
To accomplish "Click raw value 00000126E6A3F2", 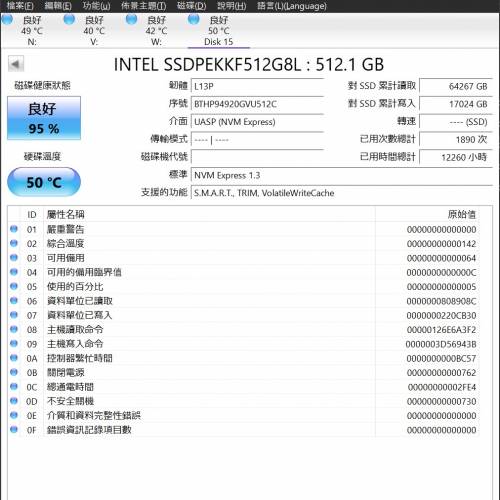I will (x=441, y=330).
